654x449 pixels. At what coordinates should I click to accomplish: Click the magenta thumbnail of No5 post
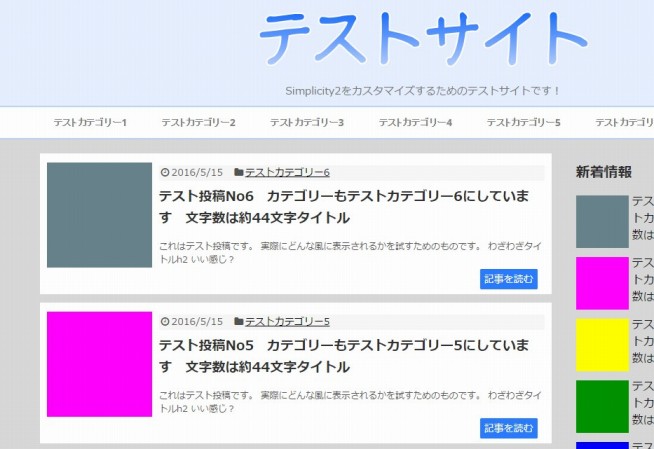coord(99,364)
